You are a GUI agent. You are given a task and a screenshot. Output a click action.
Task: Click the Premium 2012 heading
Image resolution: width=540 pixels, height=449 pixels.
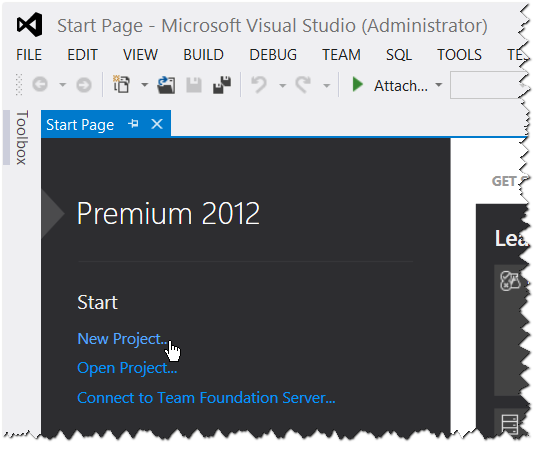tap(168, 213)
